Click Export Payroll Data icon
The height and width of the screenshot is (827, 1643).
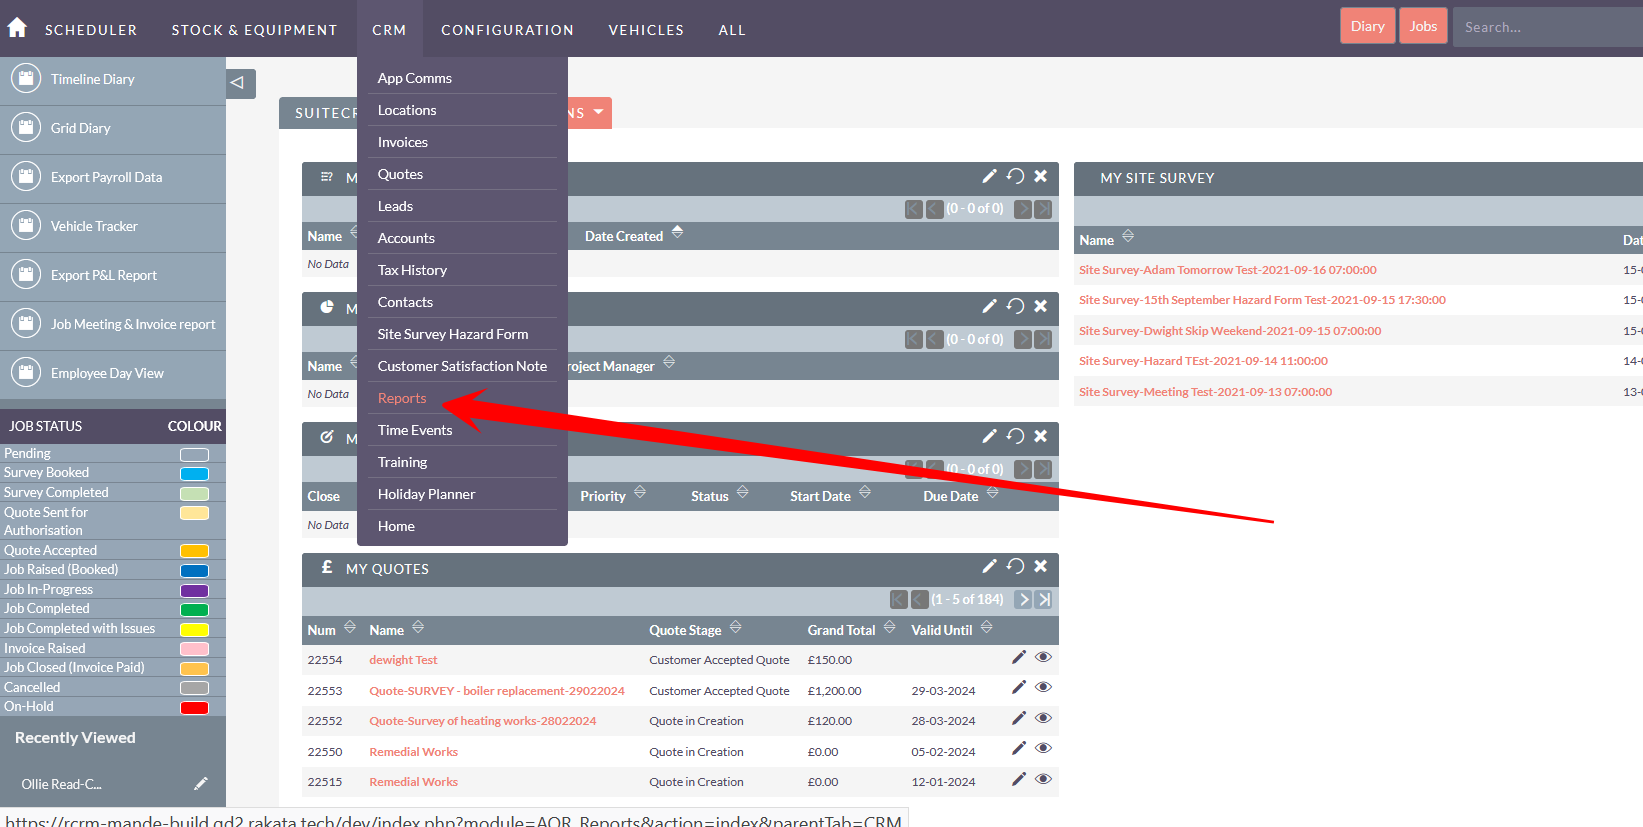tap(26, 177)
